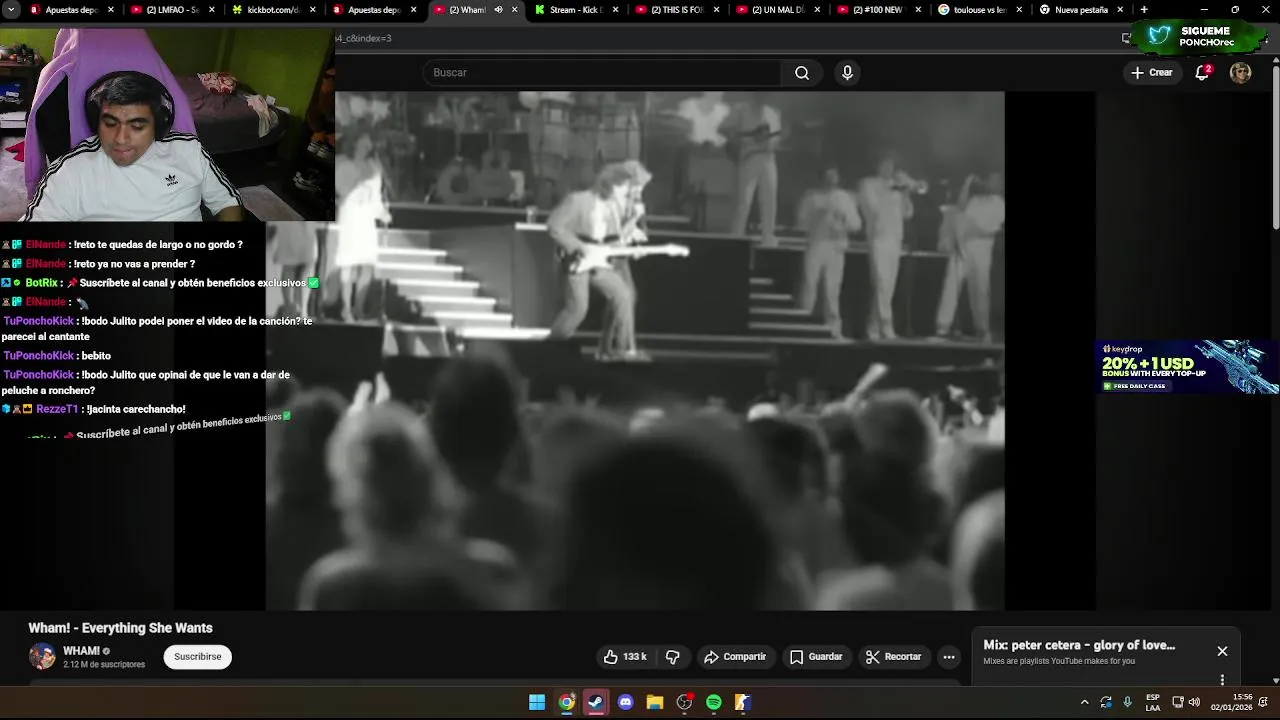Open Steam from taskbar
1280x720 pixels.
tap(596, 702)
